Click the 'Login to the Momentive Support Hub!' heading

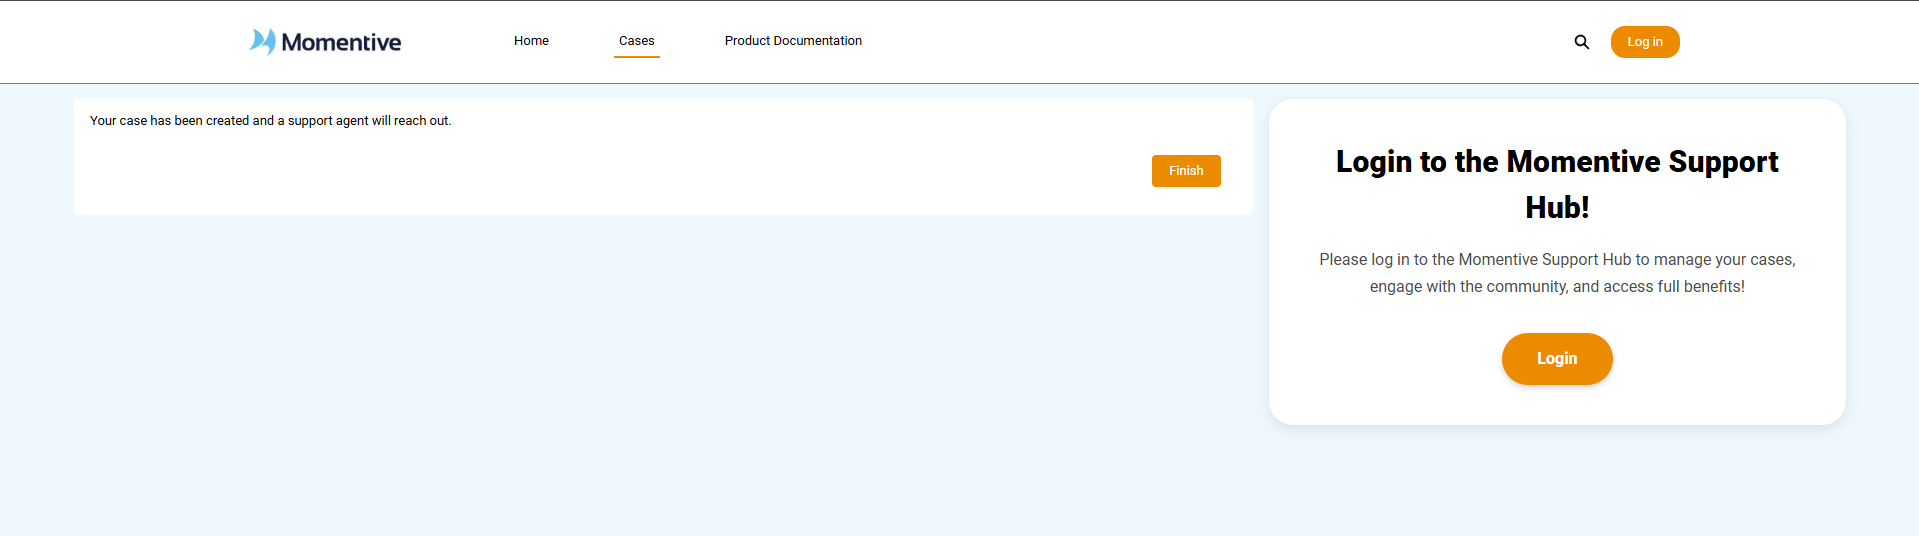pos(1557,184)
